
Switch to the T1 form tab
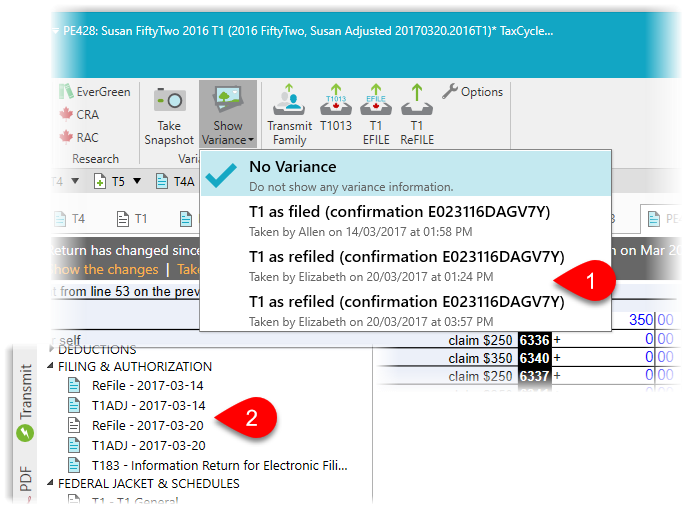(x=132, y=219)
